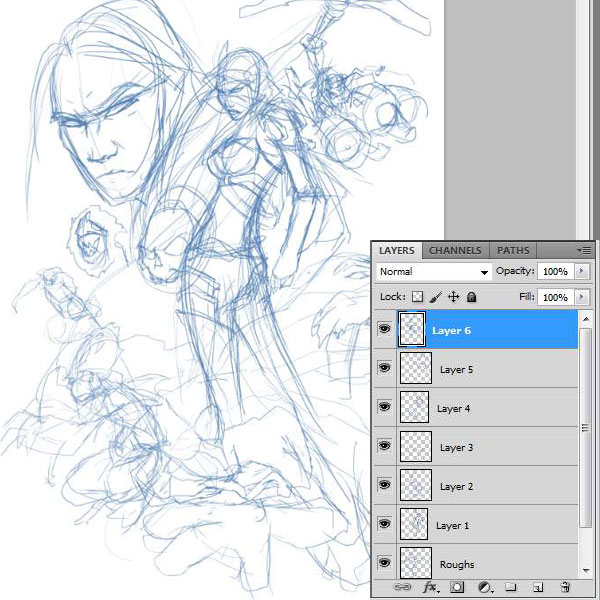
Task: Select the Roughs layer name
Action: (457, 564)
